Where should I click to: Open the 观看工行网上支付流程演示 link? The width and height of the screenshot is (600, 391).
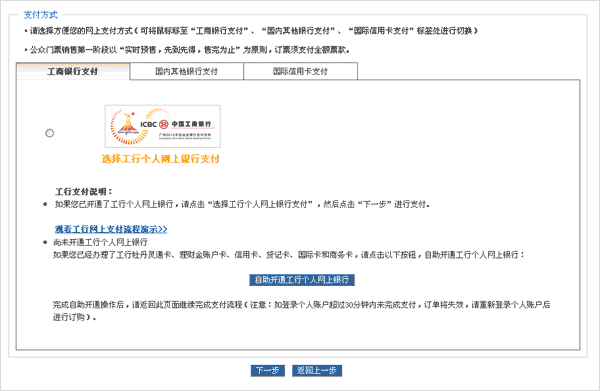coord(111,229)
